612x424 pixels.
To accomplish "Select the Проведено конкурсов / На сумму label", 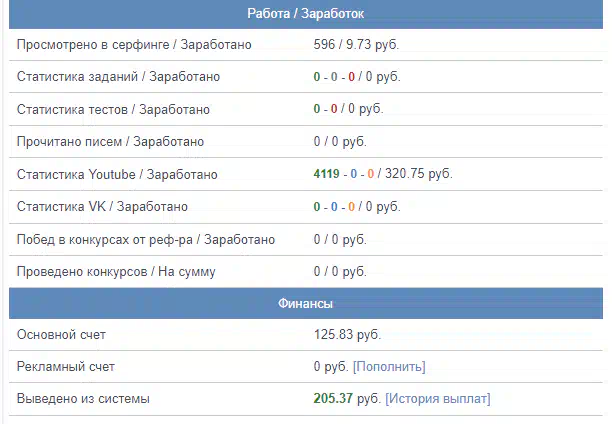I will pyautogui.click(x=116, y=272).
